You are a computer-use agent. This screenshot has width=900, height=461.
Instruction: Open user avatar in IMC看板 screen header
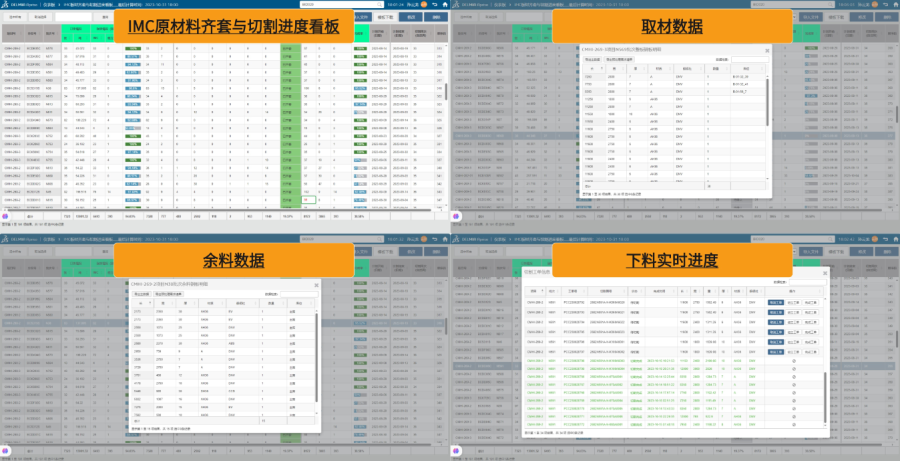pos(424,4)
